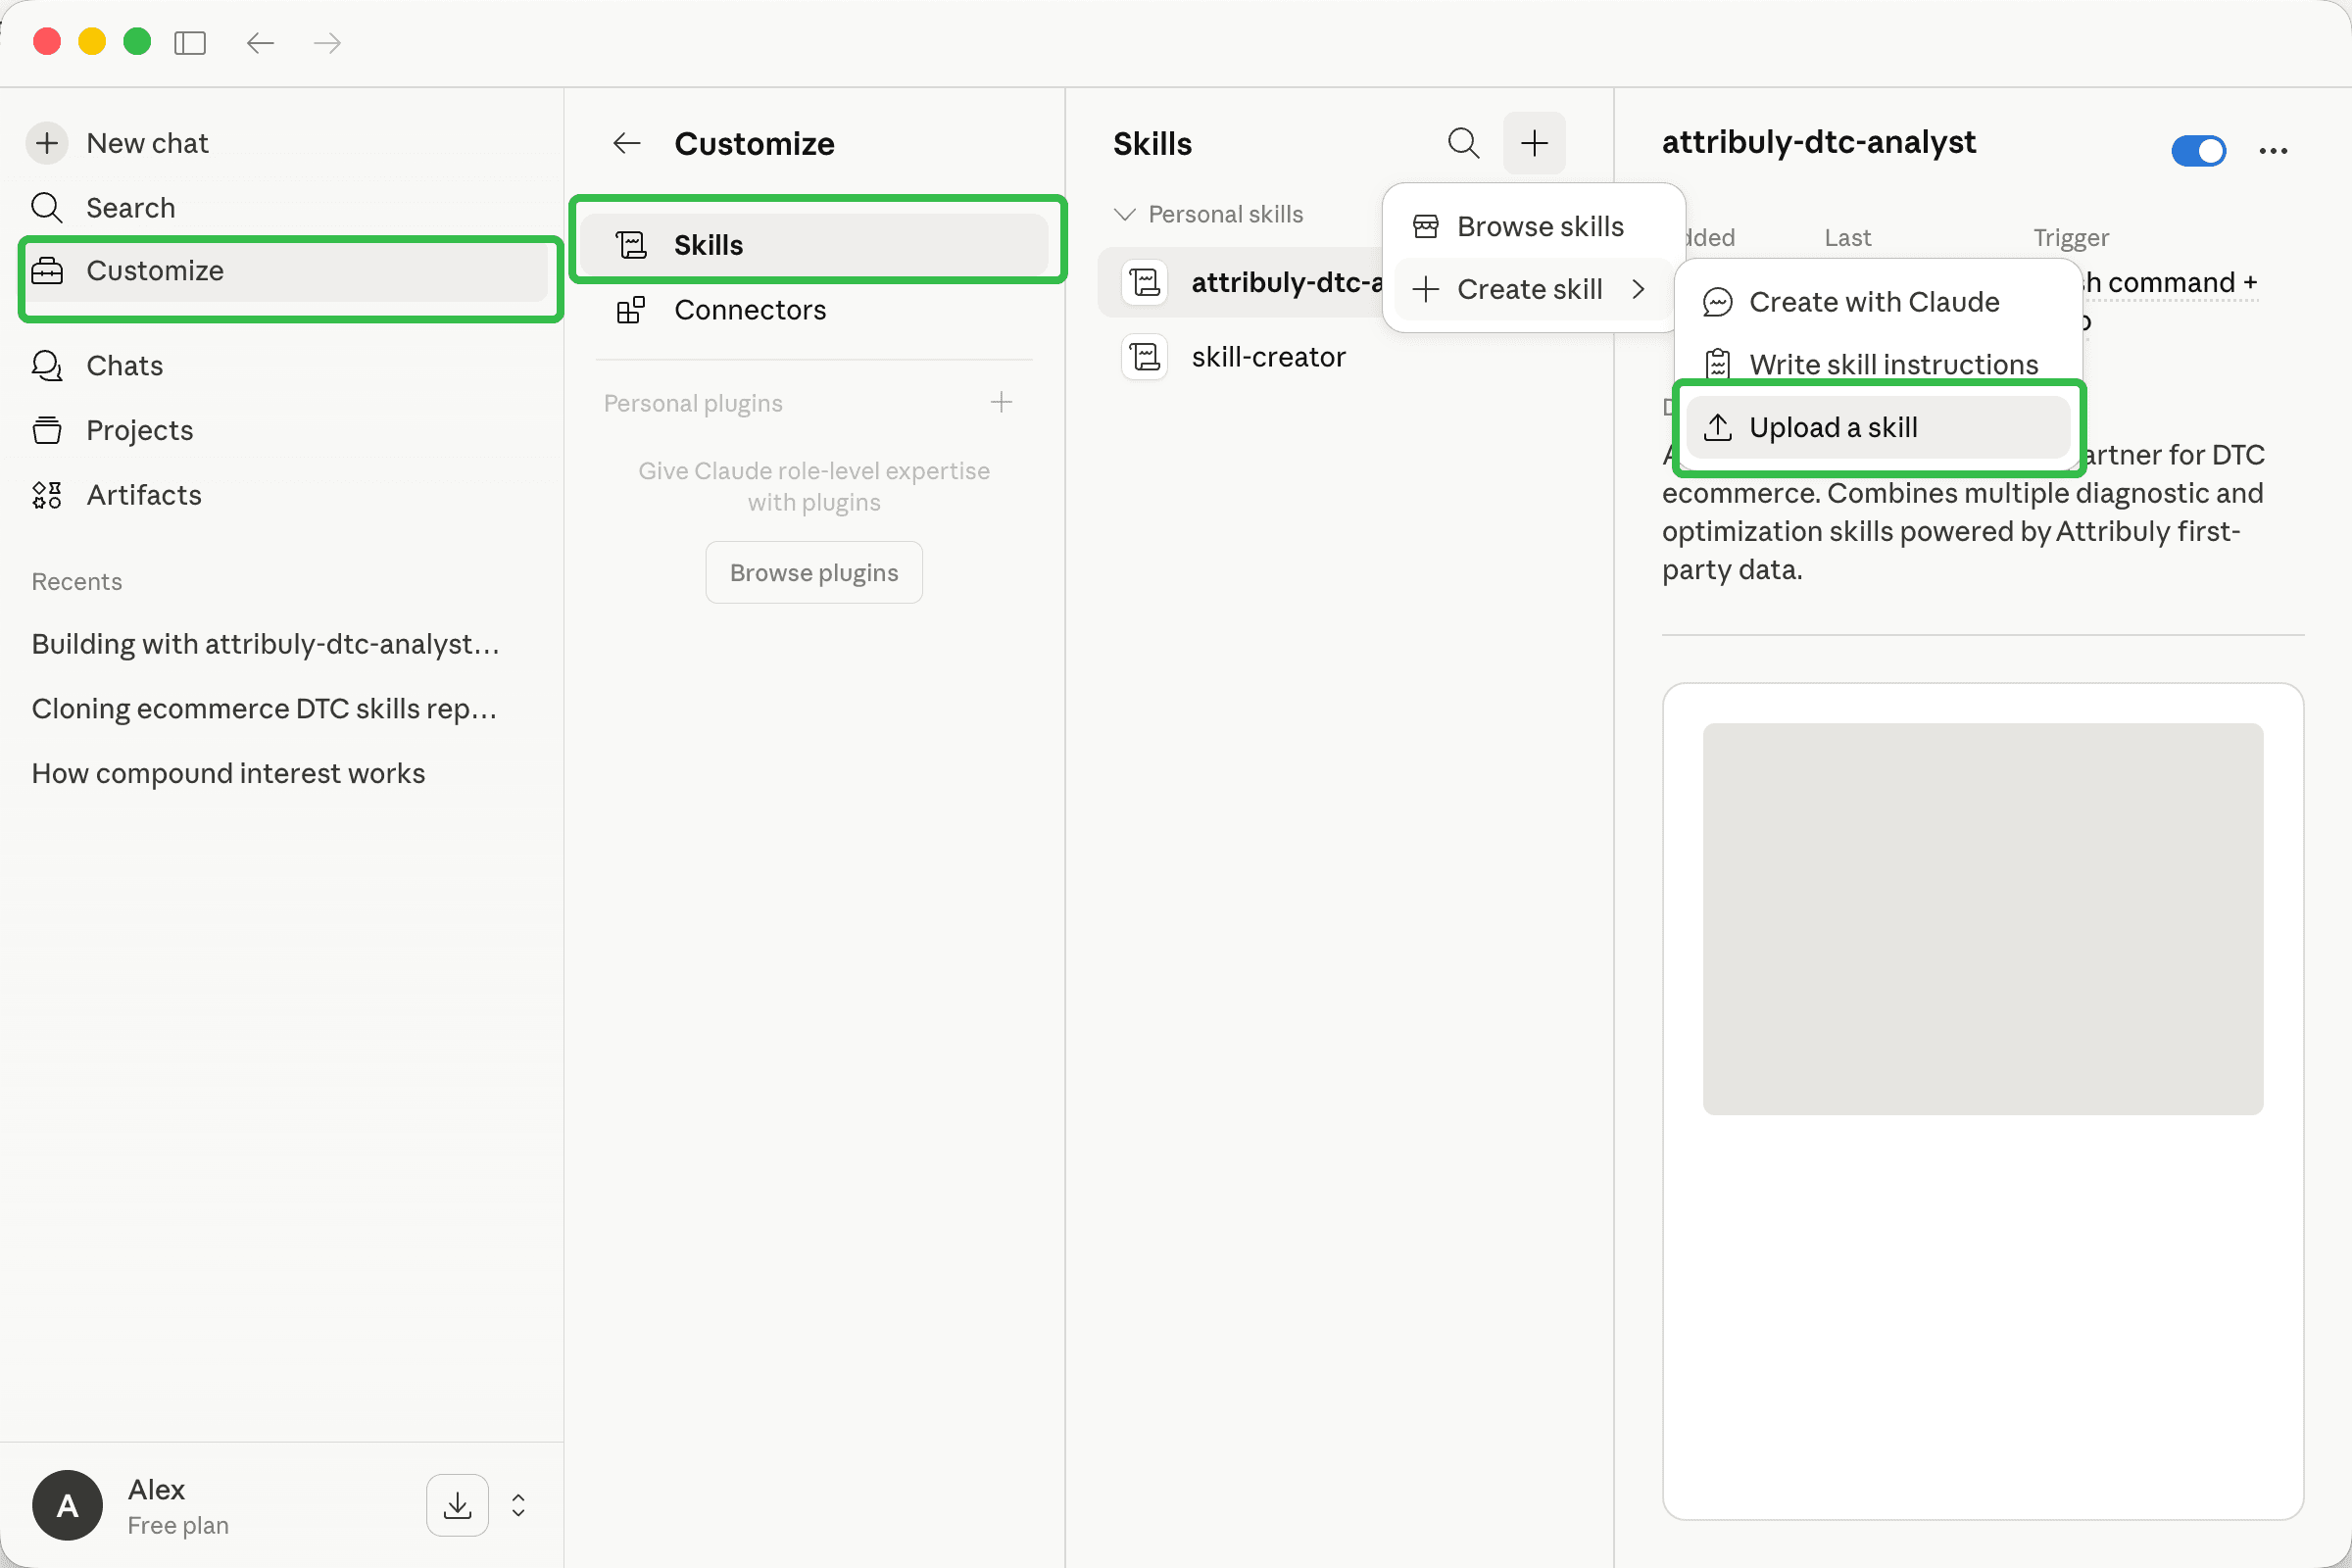
Task: Click the Browse plugins button
Action: (813, 572)
